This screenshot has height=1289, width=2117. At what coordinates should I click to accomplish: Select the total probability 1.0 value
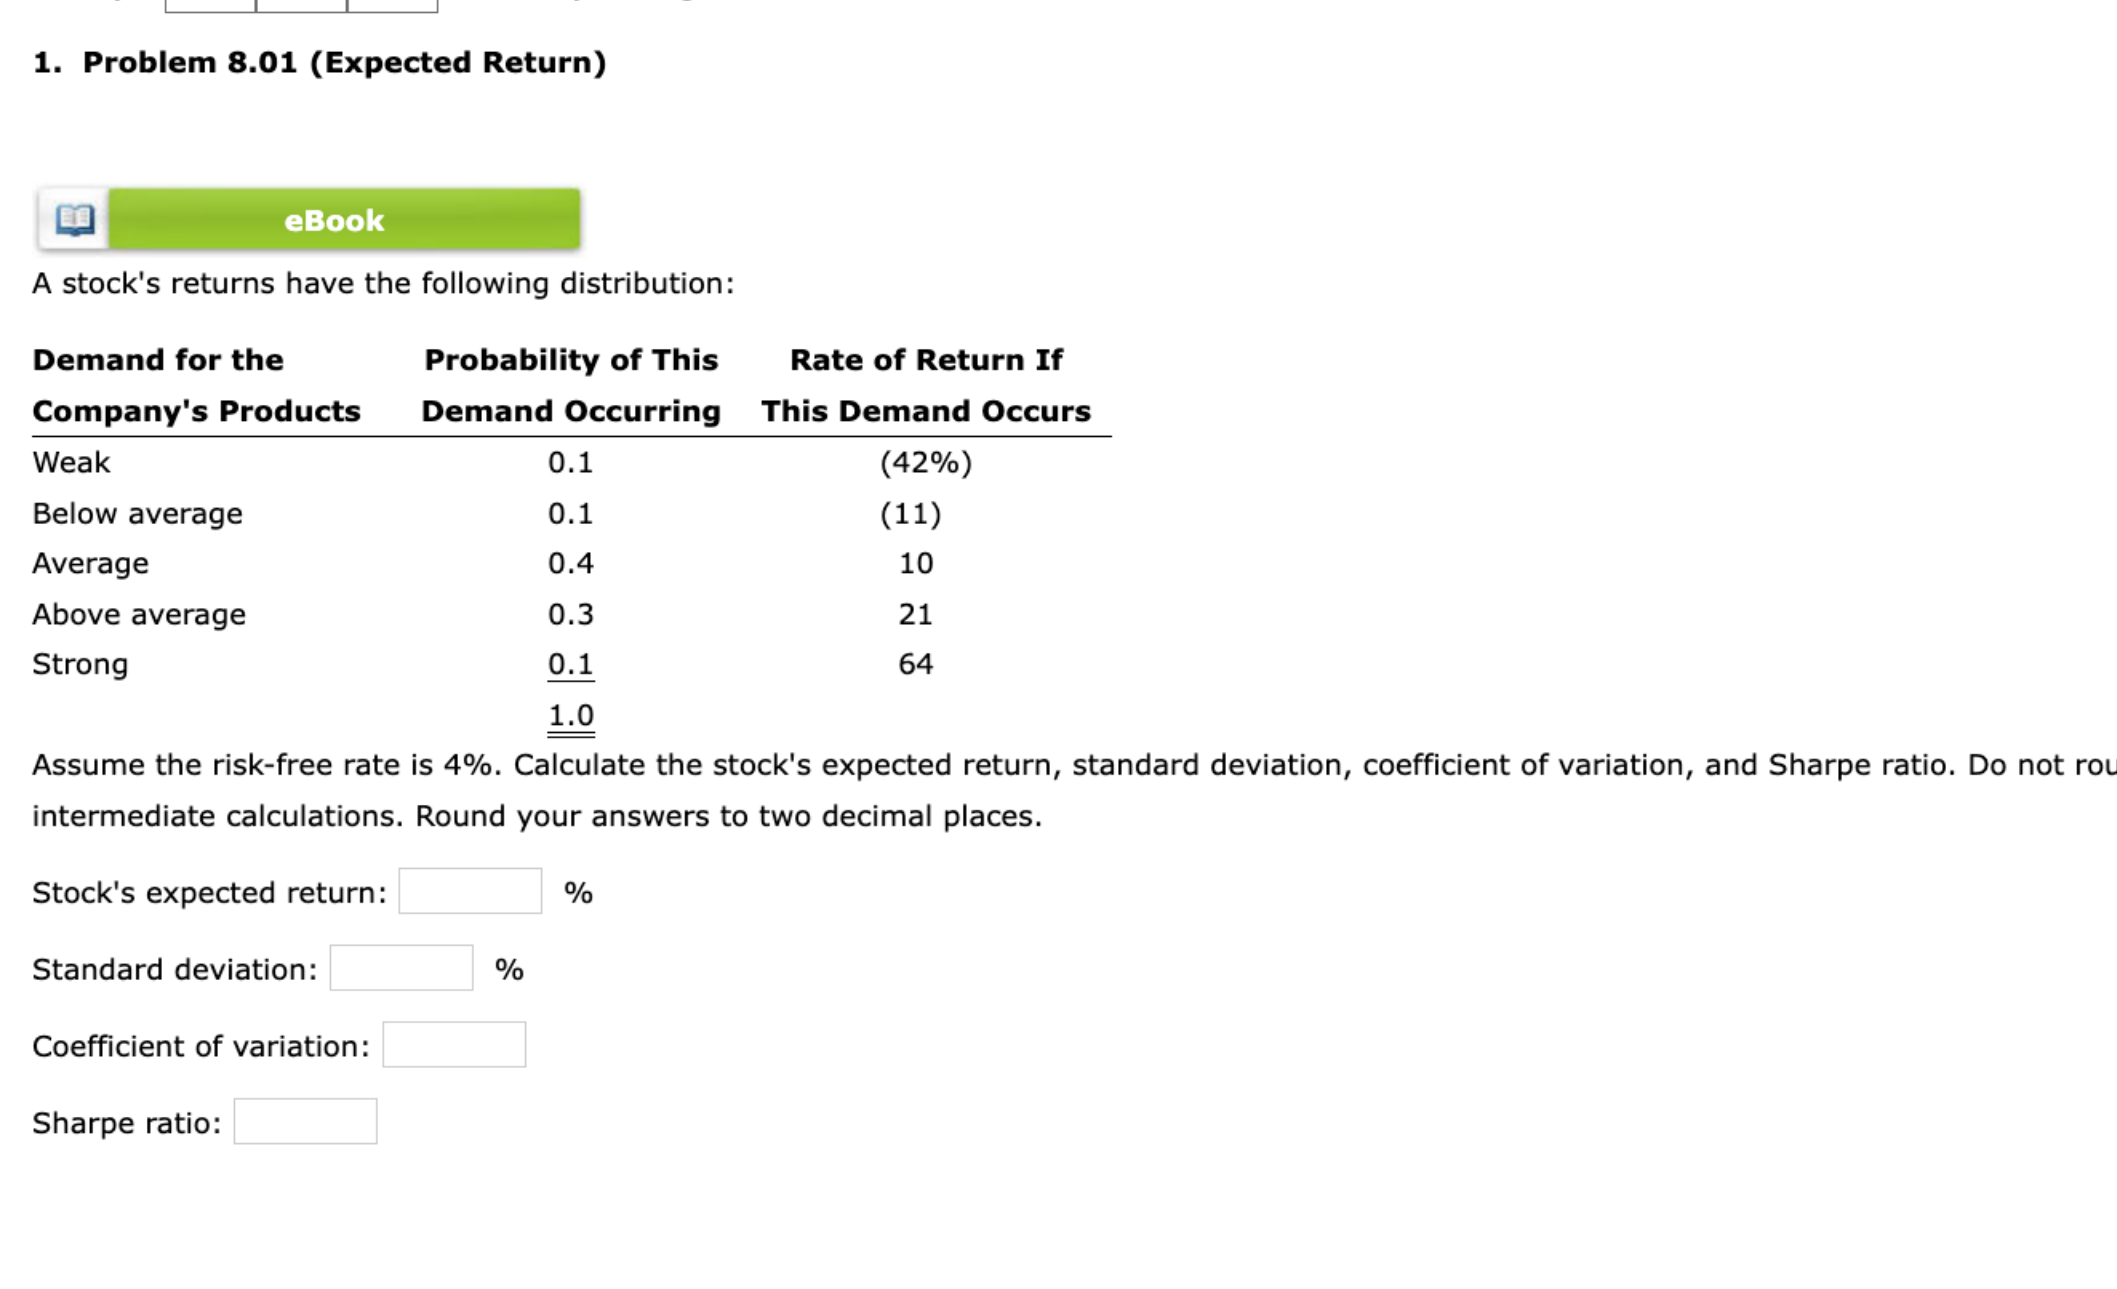coord(570,714)
